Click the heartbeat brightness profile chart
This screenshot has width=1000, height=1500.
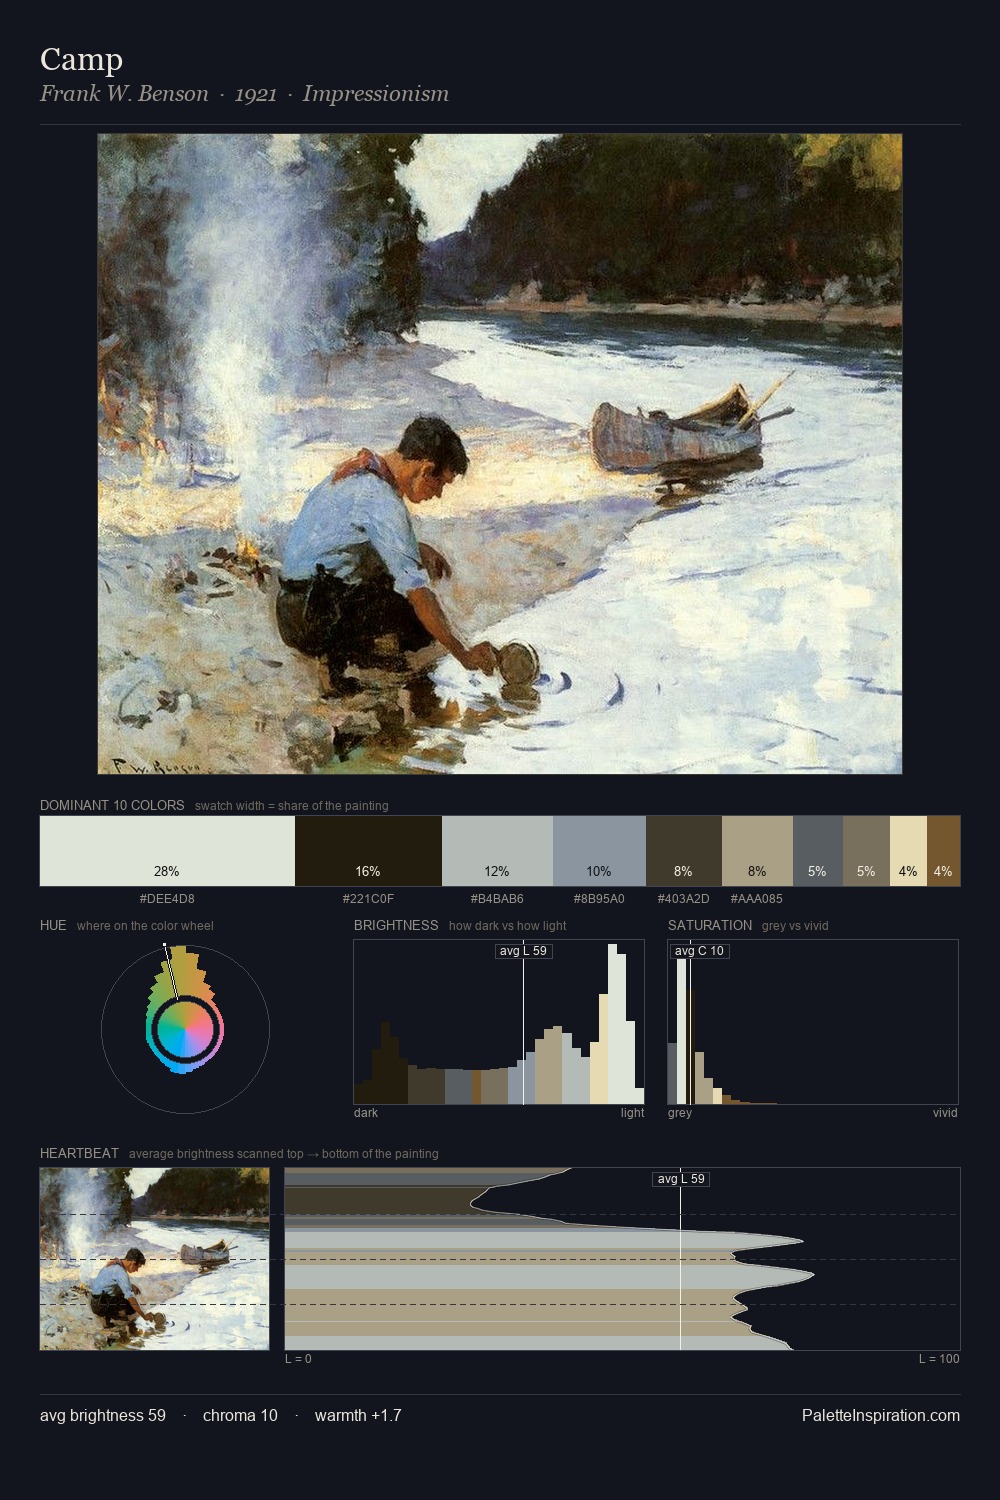point(622,1259)
